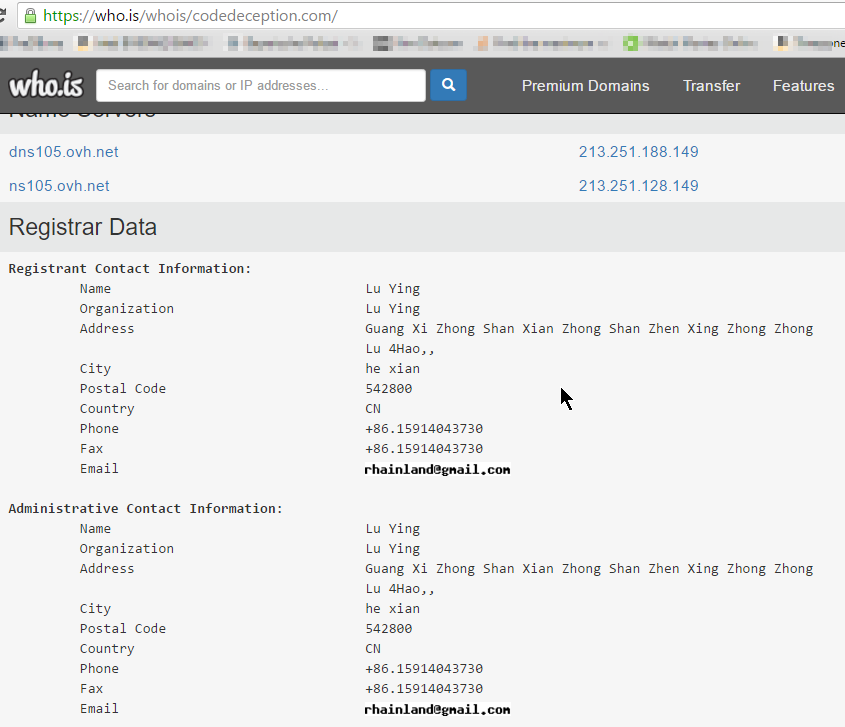Viewport: 845px width, 727px height.
Task: Click the Administrative contact email address
Action: [437, 709]
